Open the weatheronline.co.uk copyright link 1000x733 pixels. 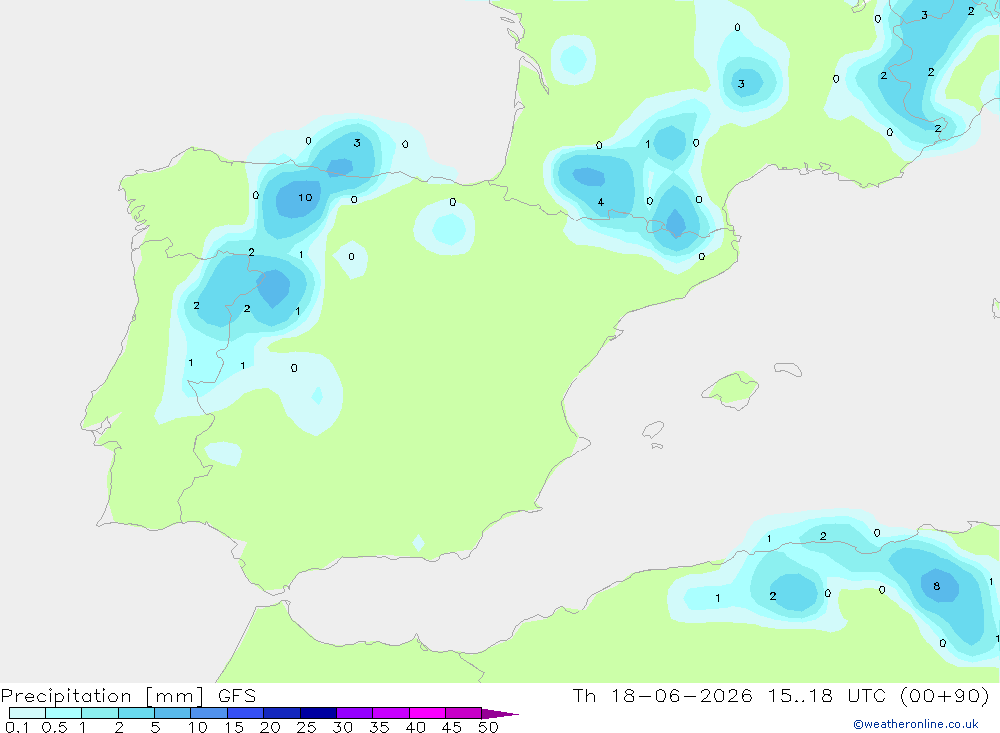click(x=916, y=724)
